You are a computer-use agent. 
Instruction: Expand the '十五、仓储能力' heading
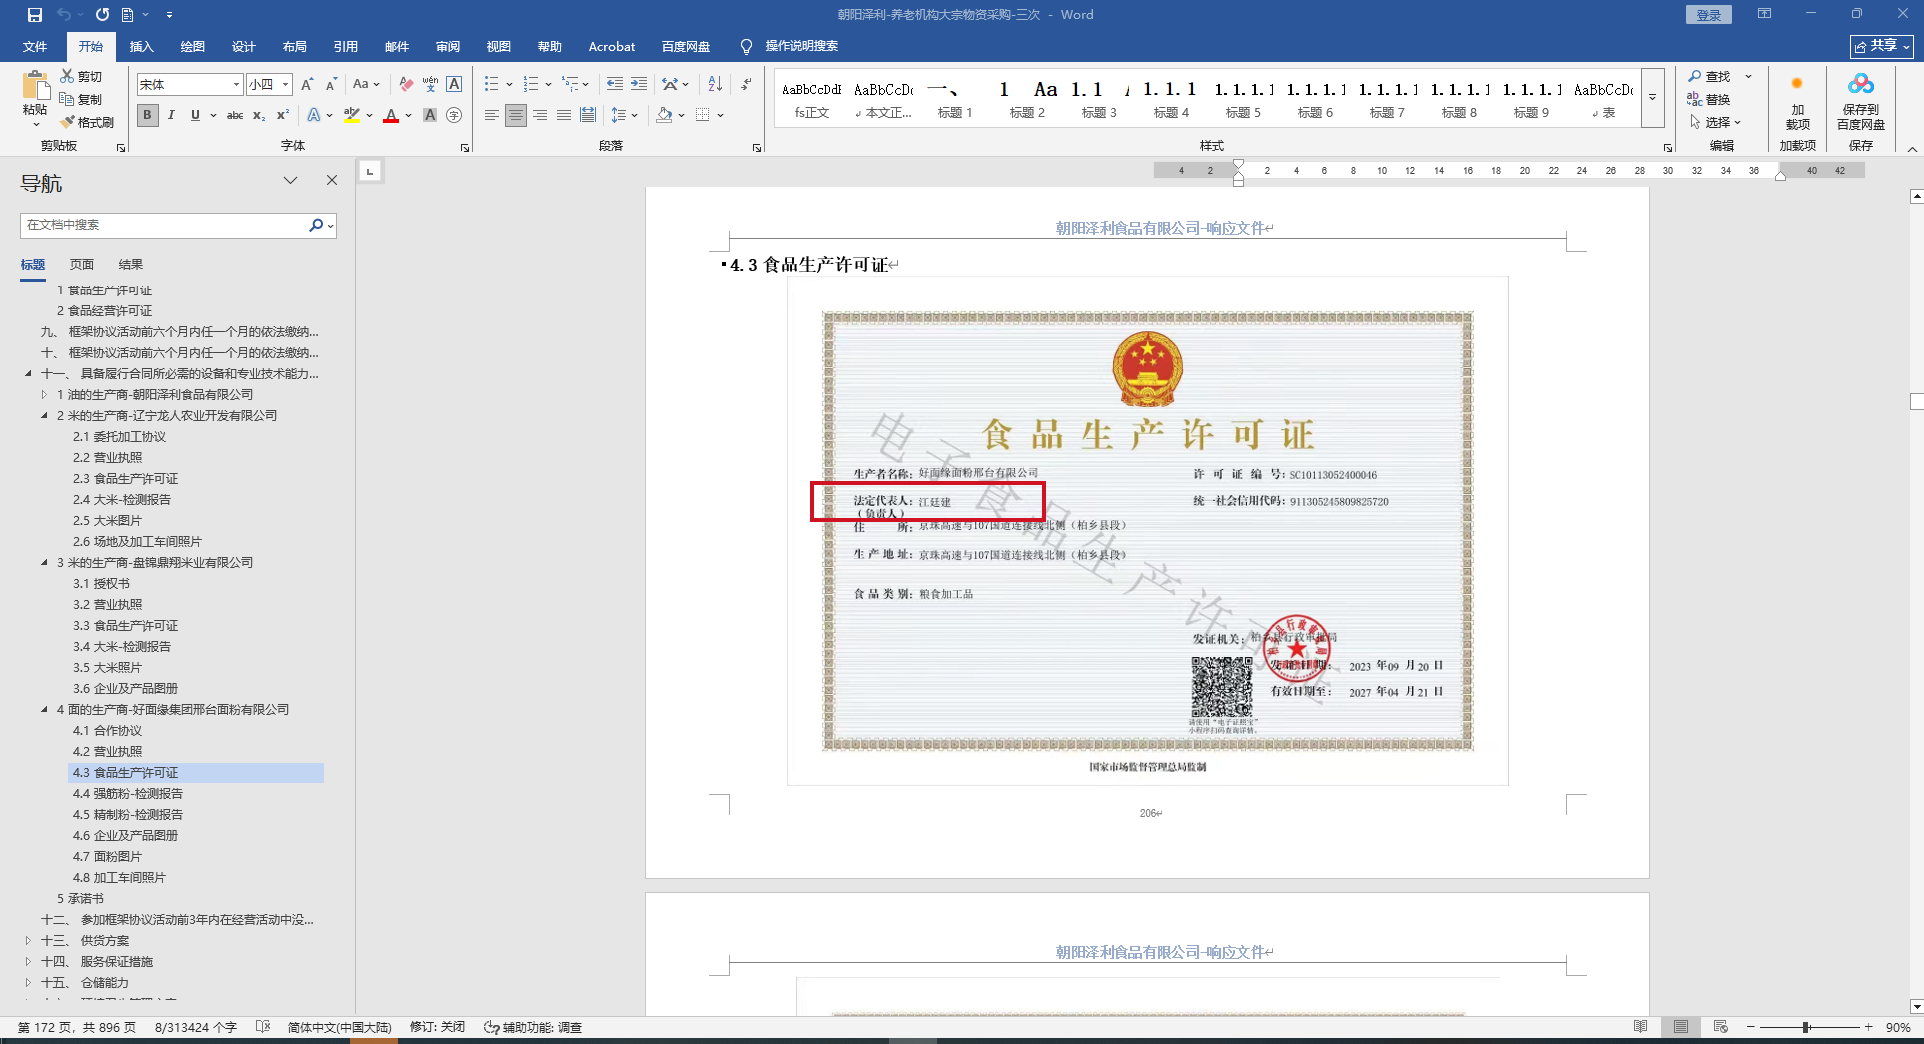(x=28, y=982)
